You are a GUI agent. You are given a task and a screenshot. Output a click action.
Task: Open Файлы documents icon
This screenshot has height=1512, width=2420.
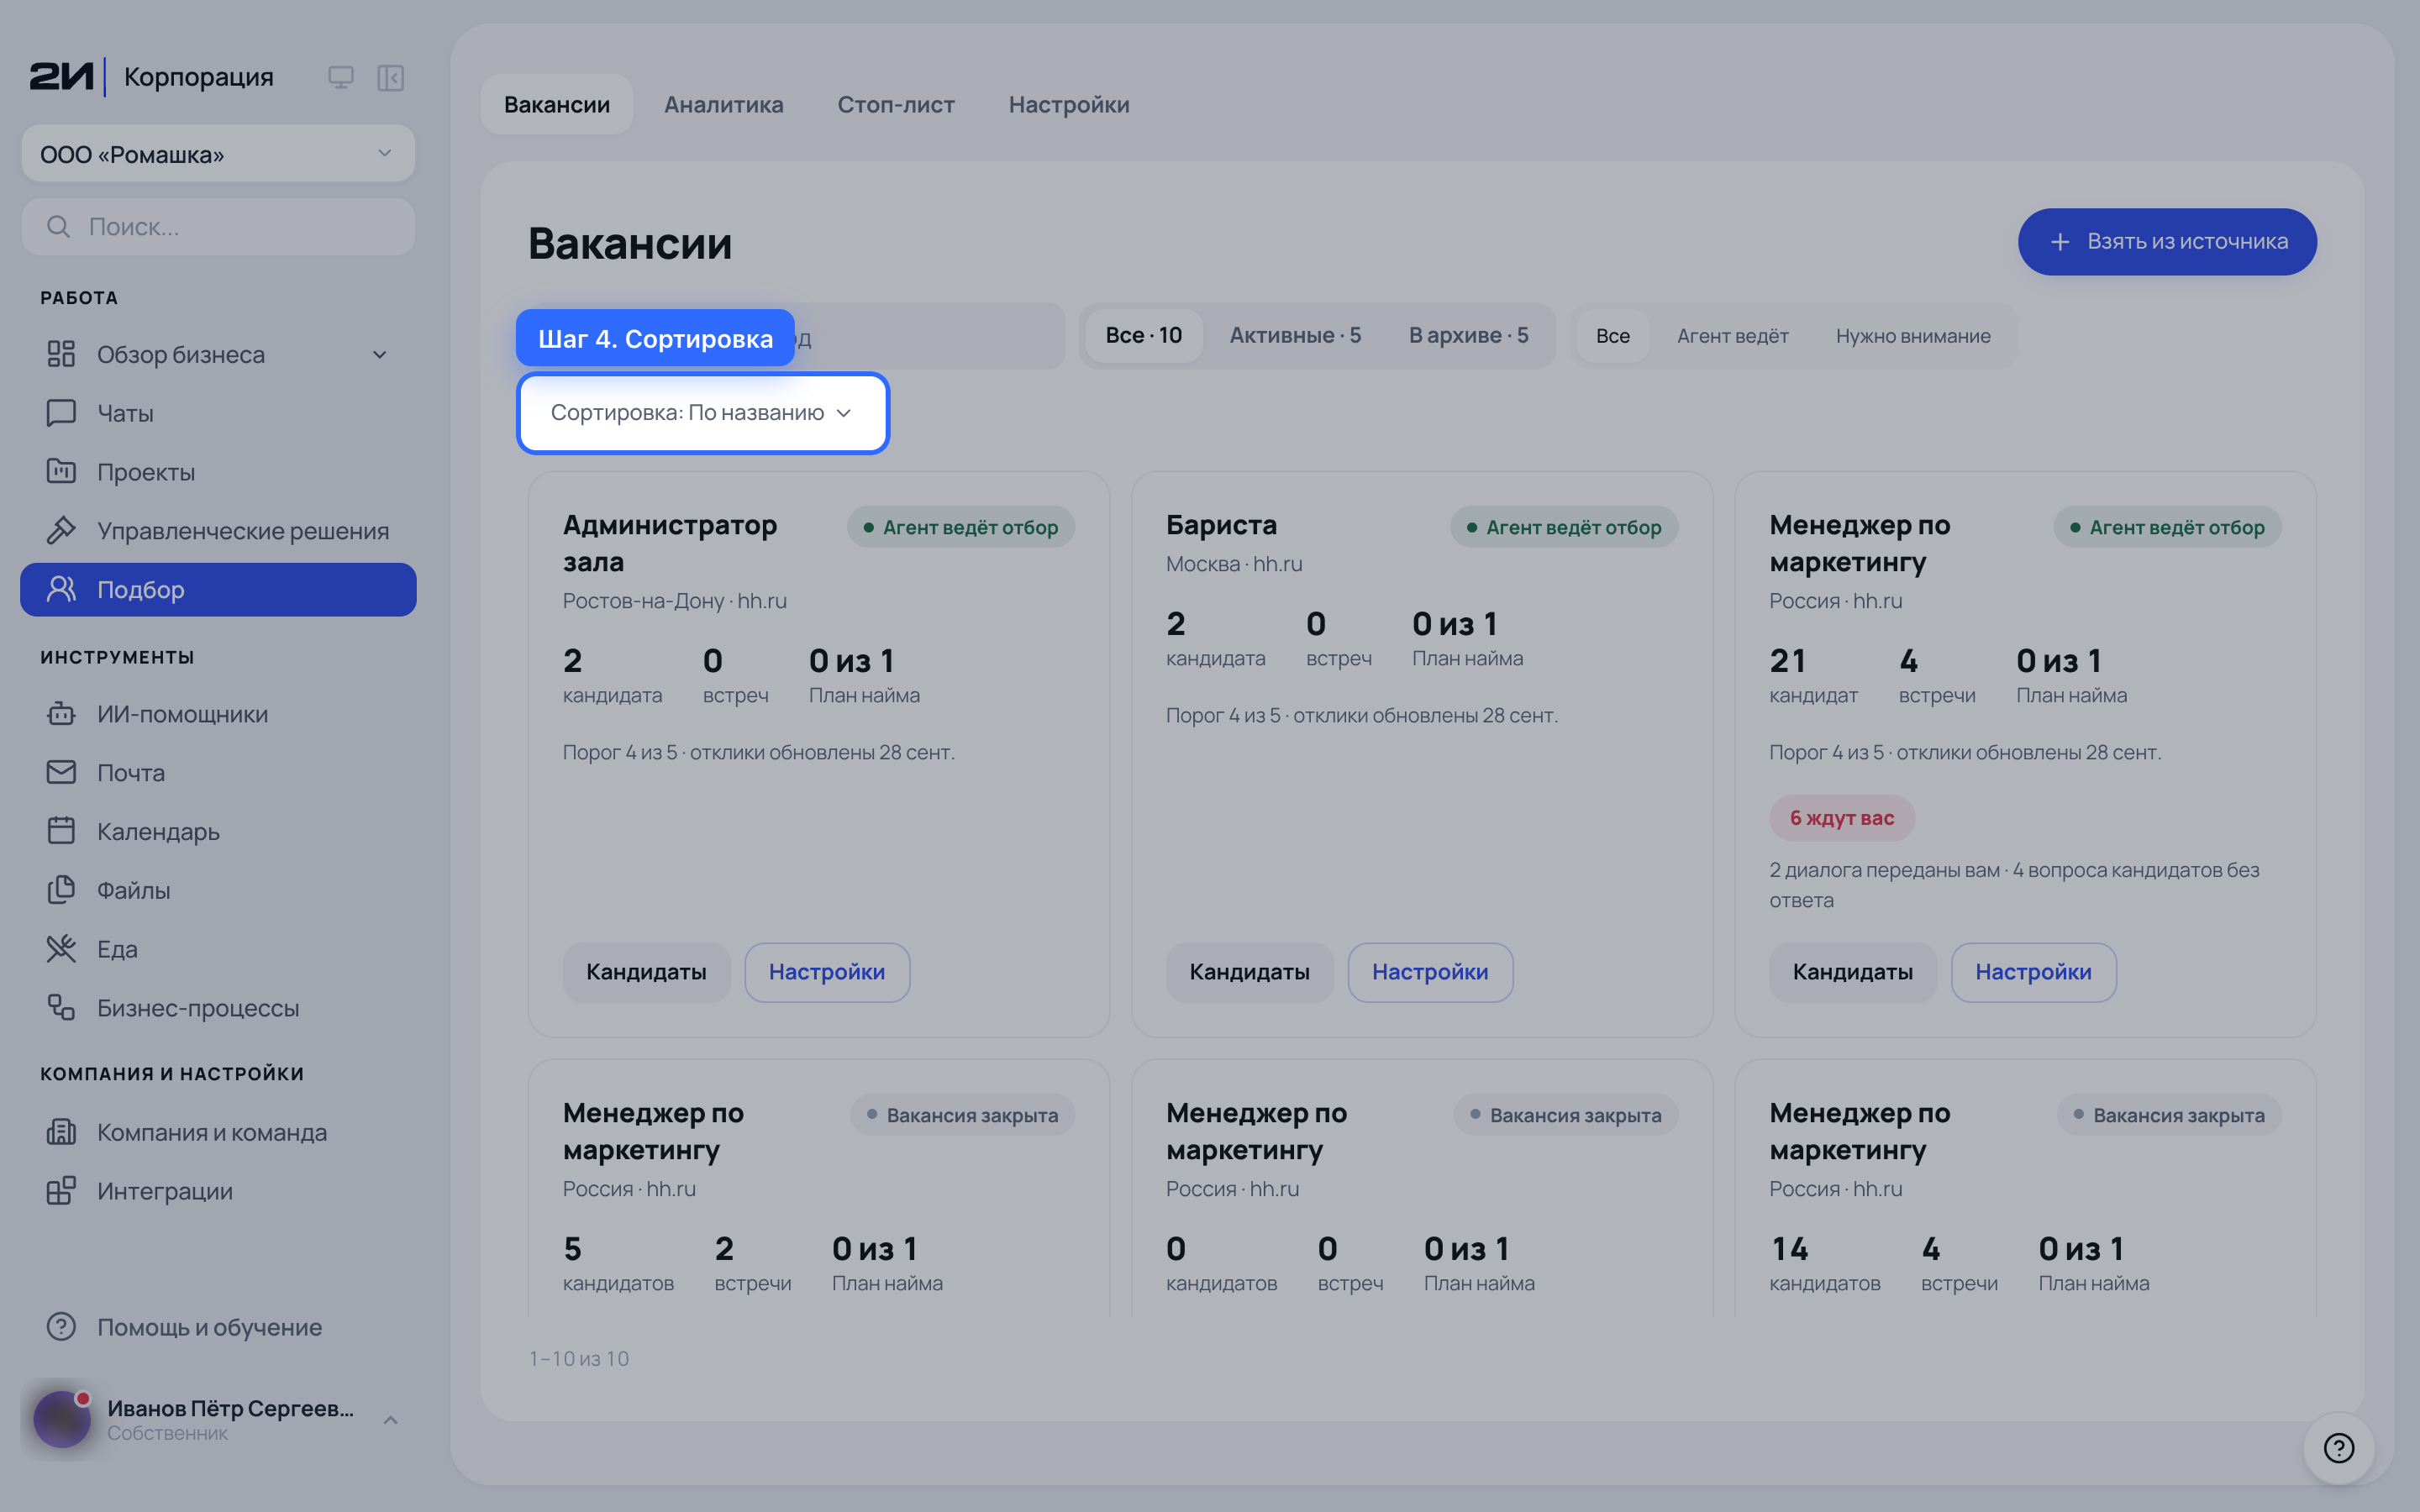(61, 889)
